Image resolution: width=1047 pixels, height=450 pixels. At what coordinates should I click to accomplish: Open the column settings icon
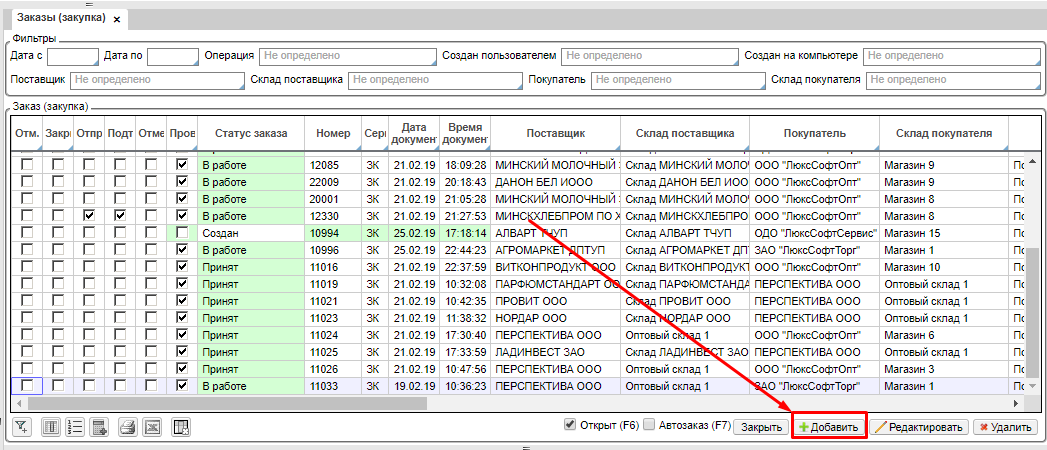point(50,428)
